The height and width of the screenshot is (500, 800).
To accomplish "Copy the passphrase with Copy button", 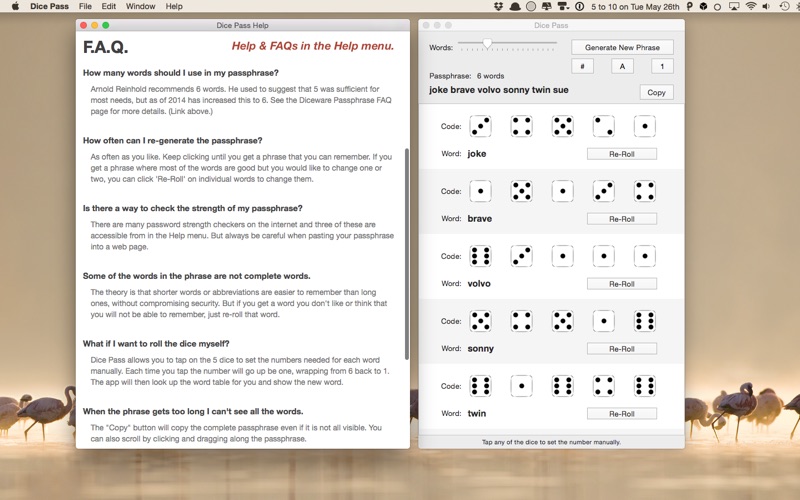I will coord(656,92).
